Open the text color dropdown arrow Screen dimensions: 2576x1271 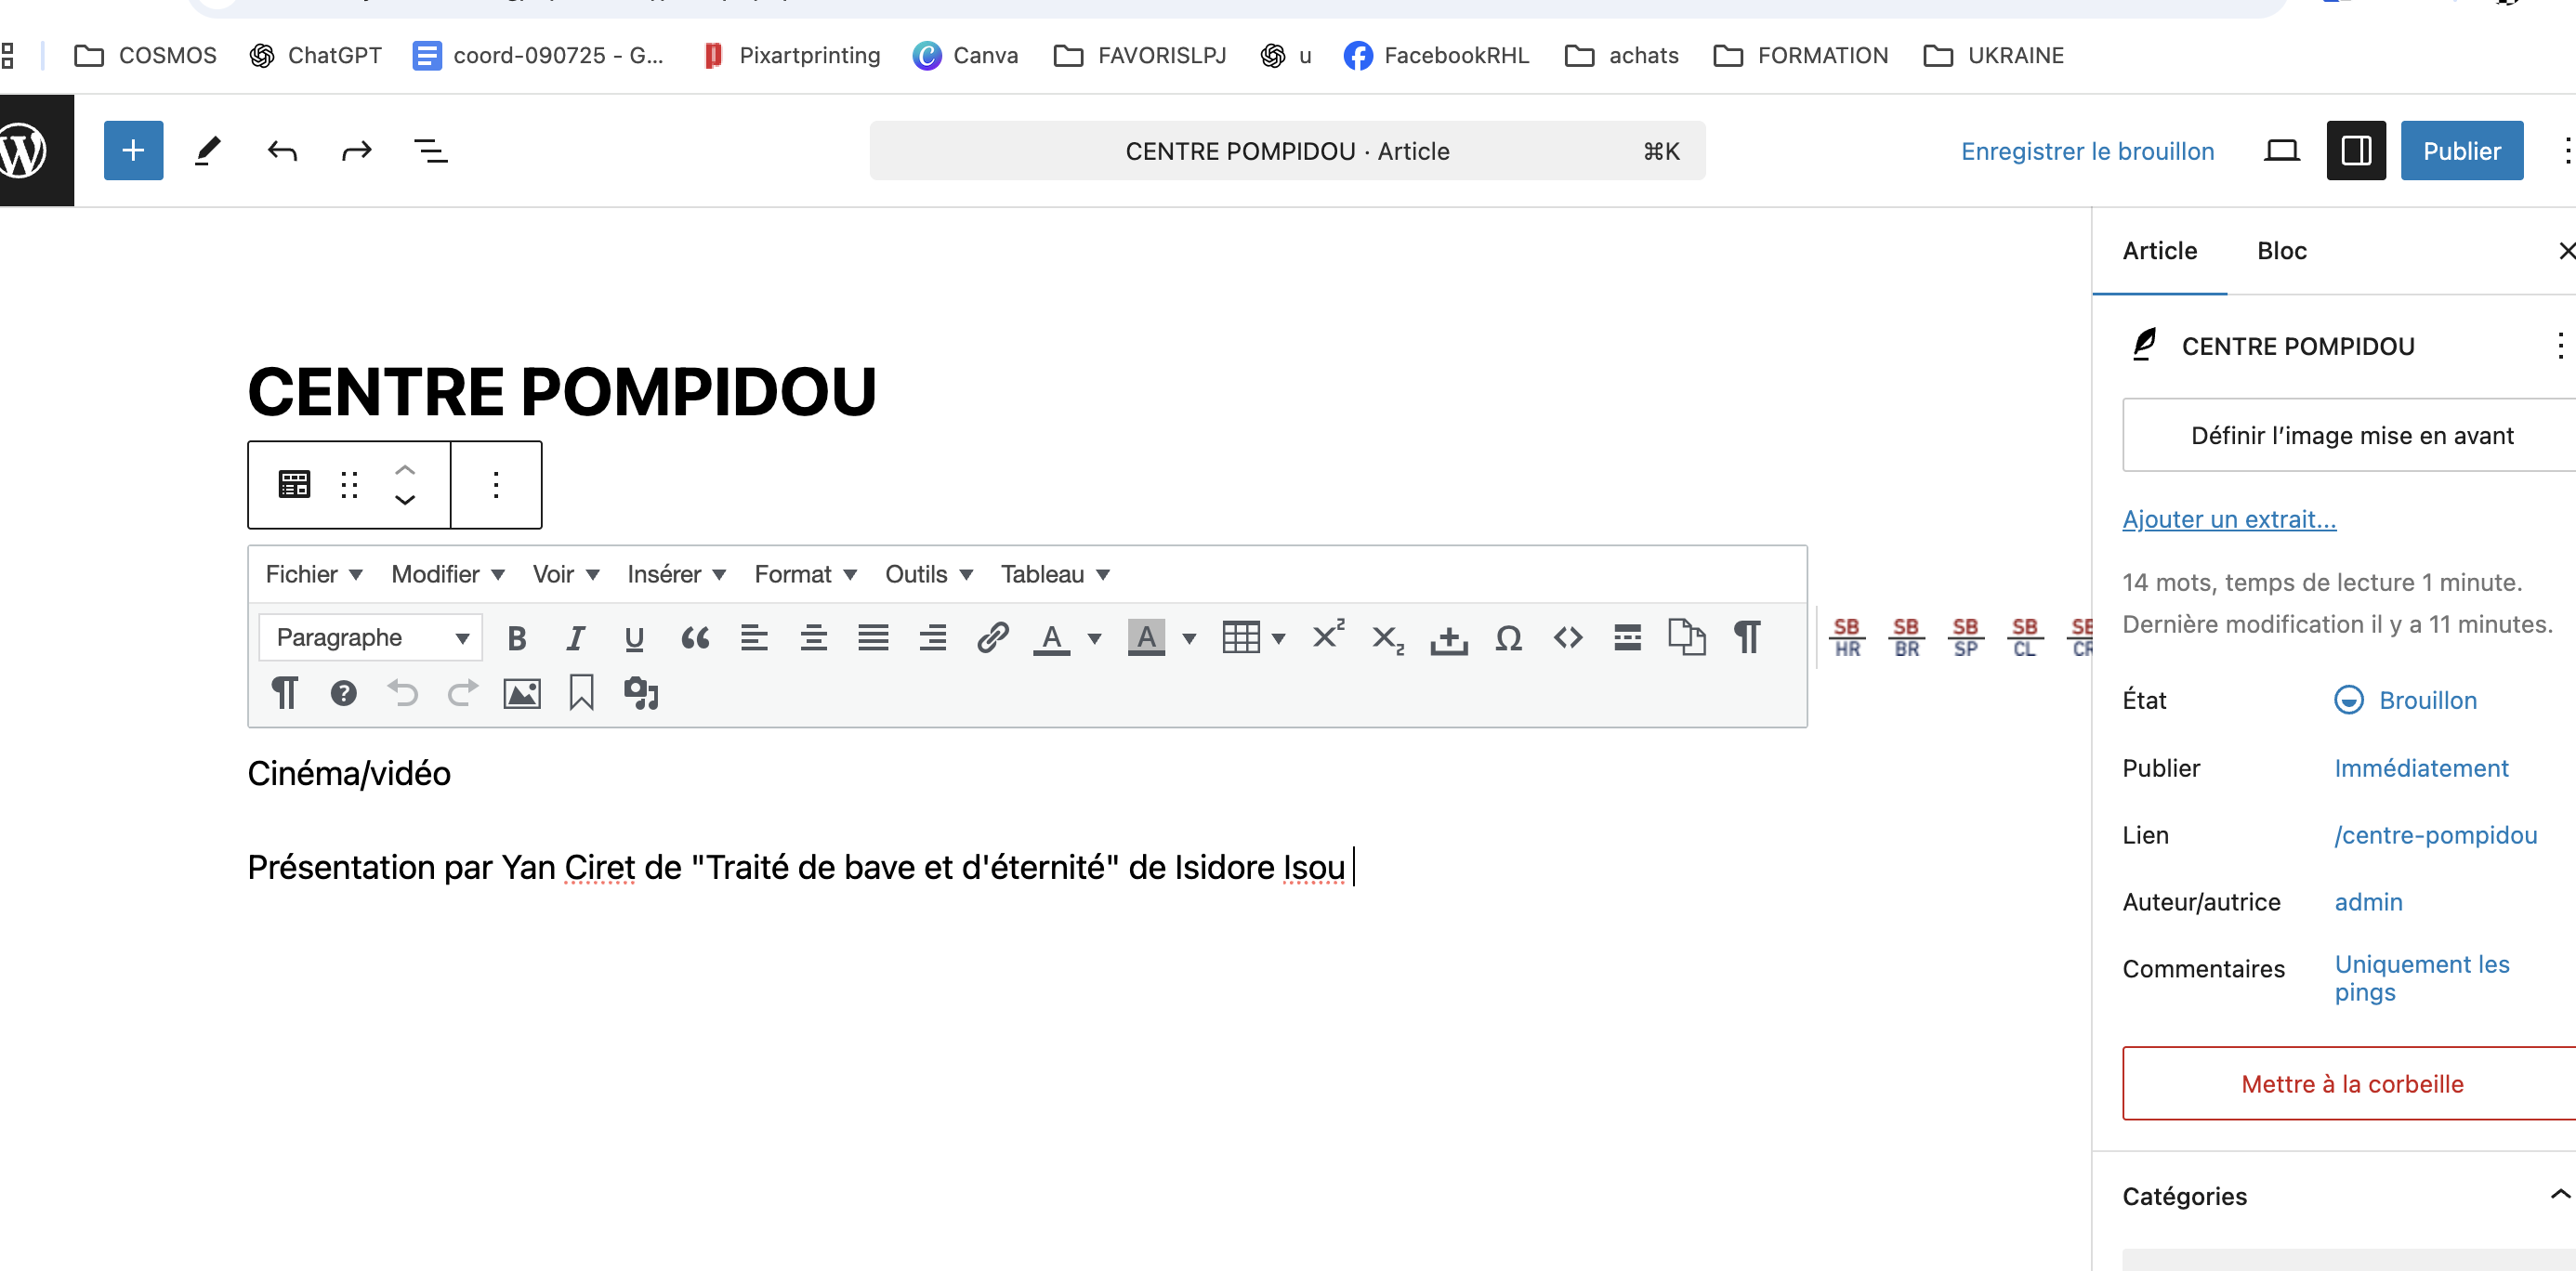coord(1094,638)
